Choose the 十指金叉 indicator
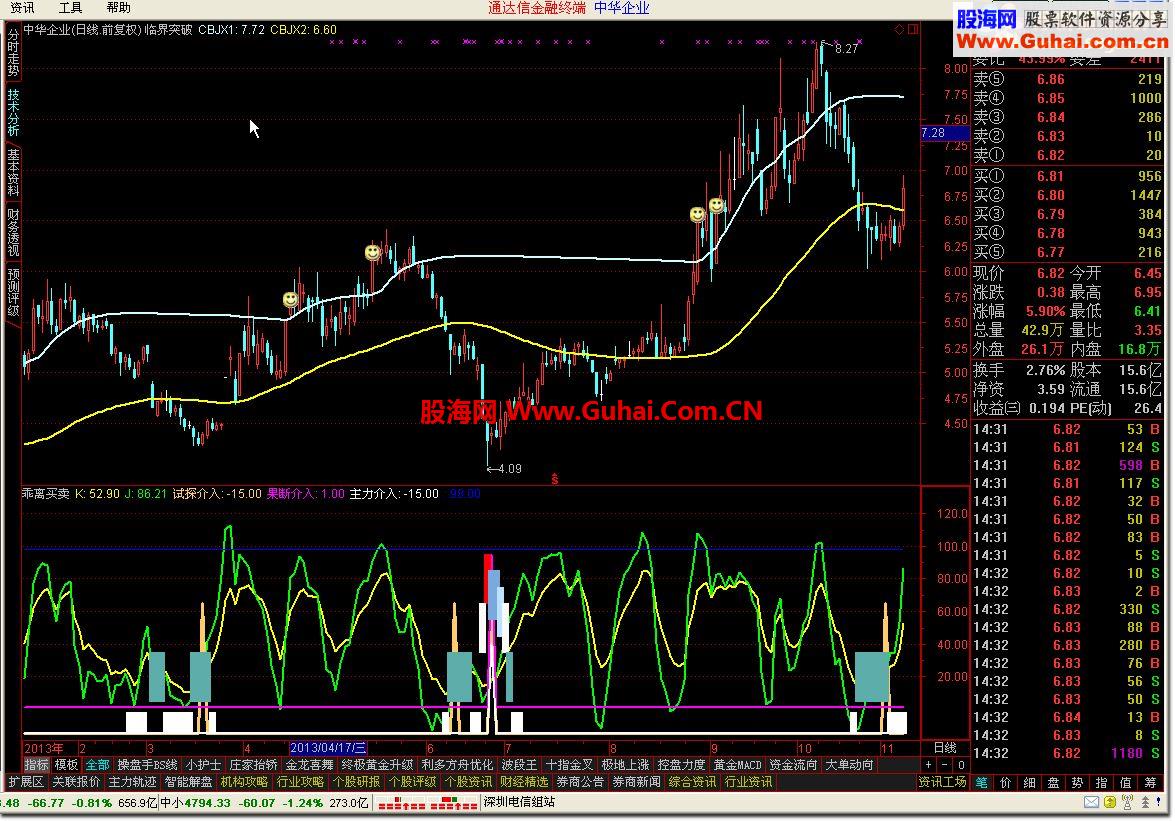The image size is (1175, 821). [x=570, y=765]
